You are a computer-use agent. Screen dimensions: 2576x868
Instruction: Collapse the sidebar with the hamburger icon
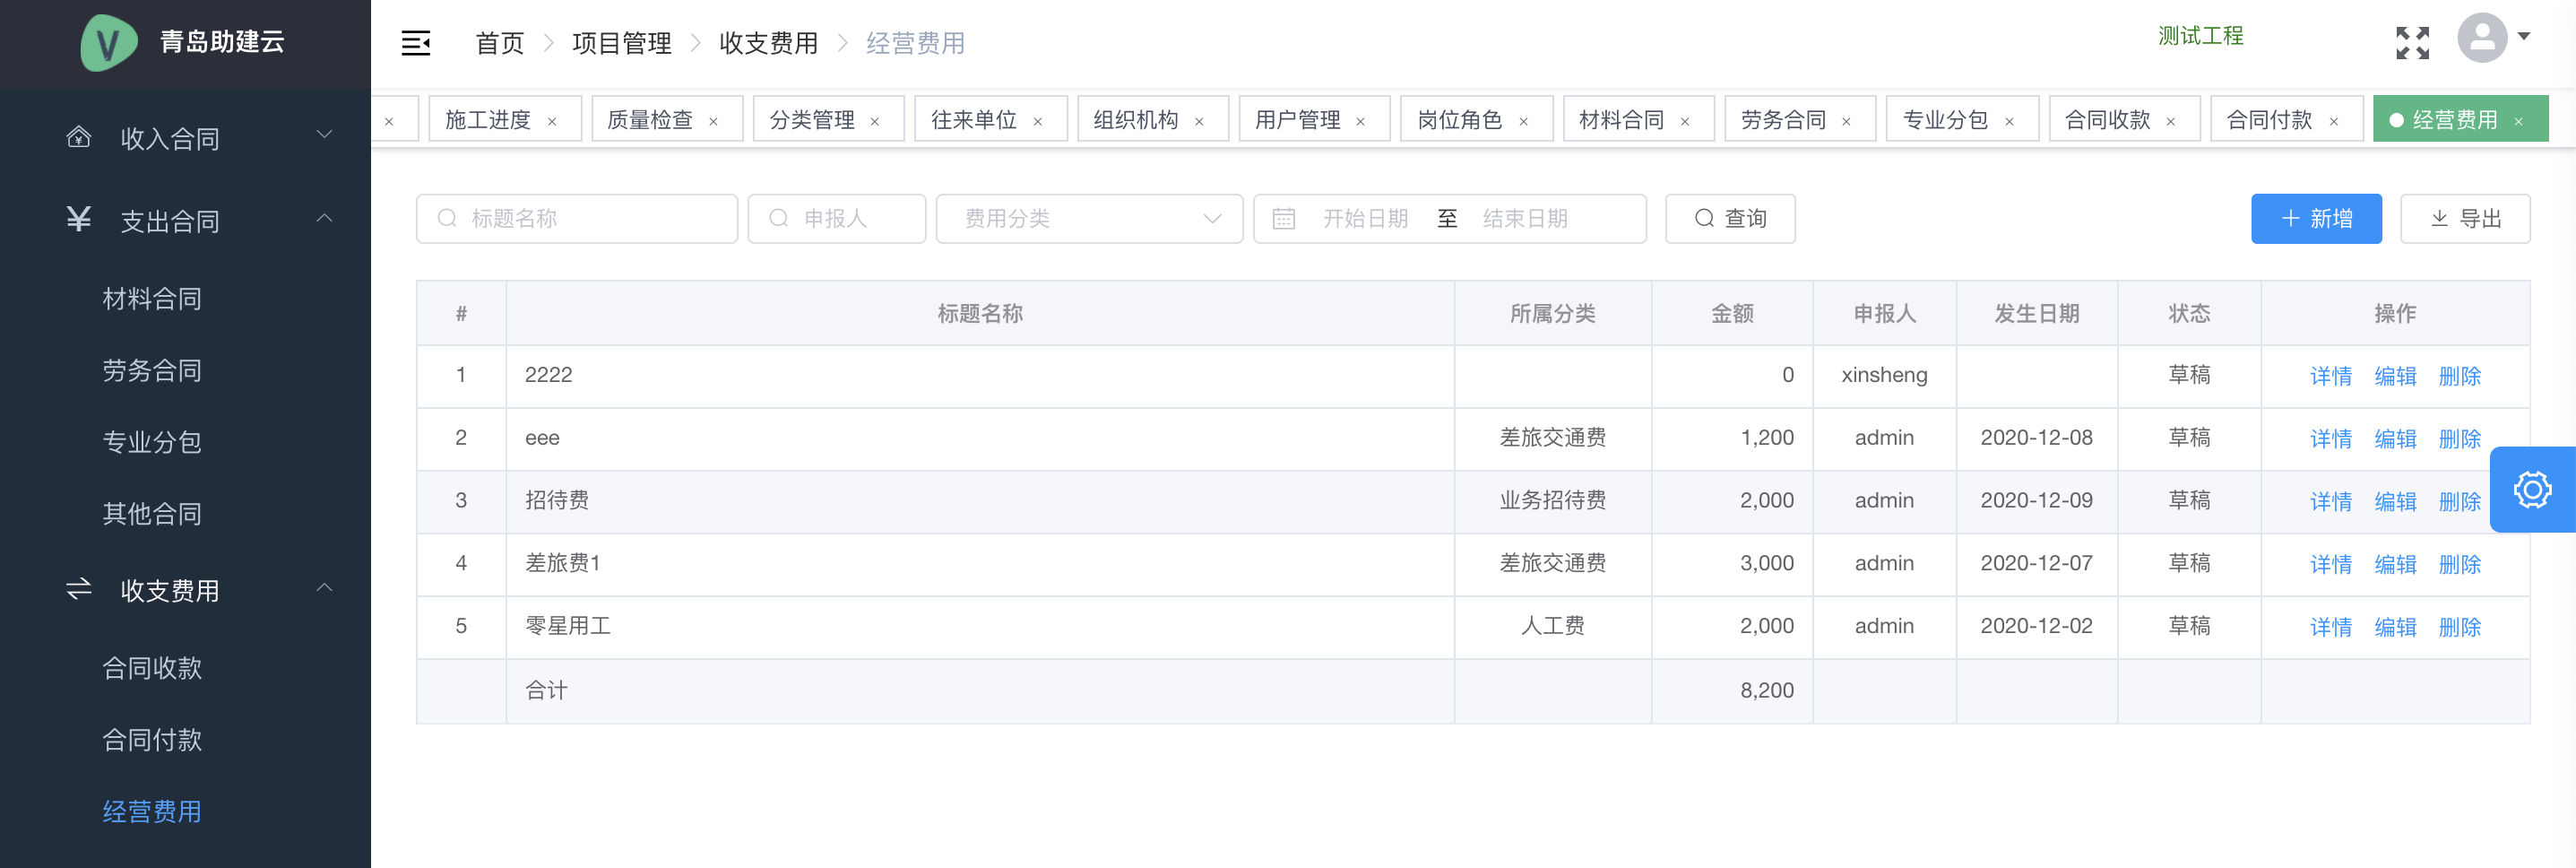point(415,43)
